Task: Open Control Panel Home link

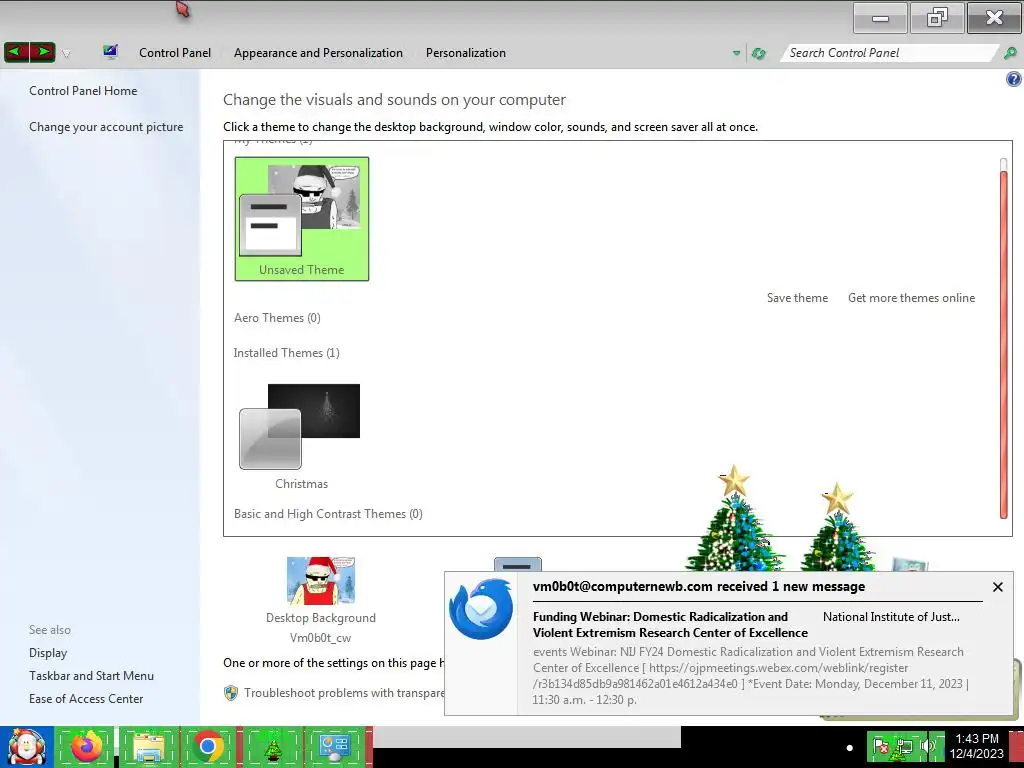Action: pos(83,91)
